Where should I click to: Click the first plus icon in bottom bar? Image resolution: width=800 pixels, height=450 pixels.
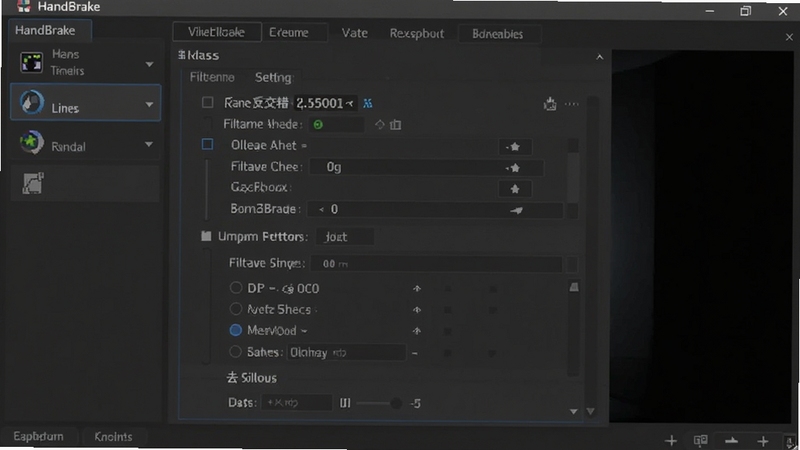tap(671, 441)
